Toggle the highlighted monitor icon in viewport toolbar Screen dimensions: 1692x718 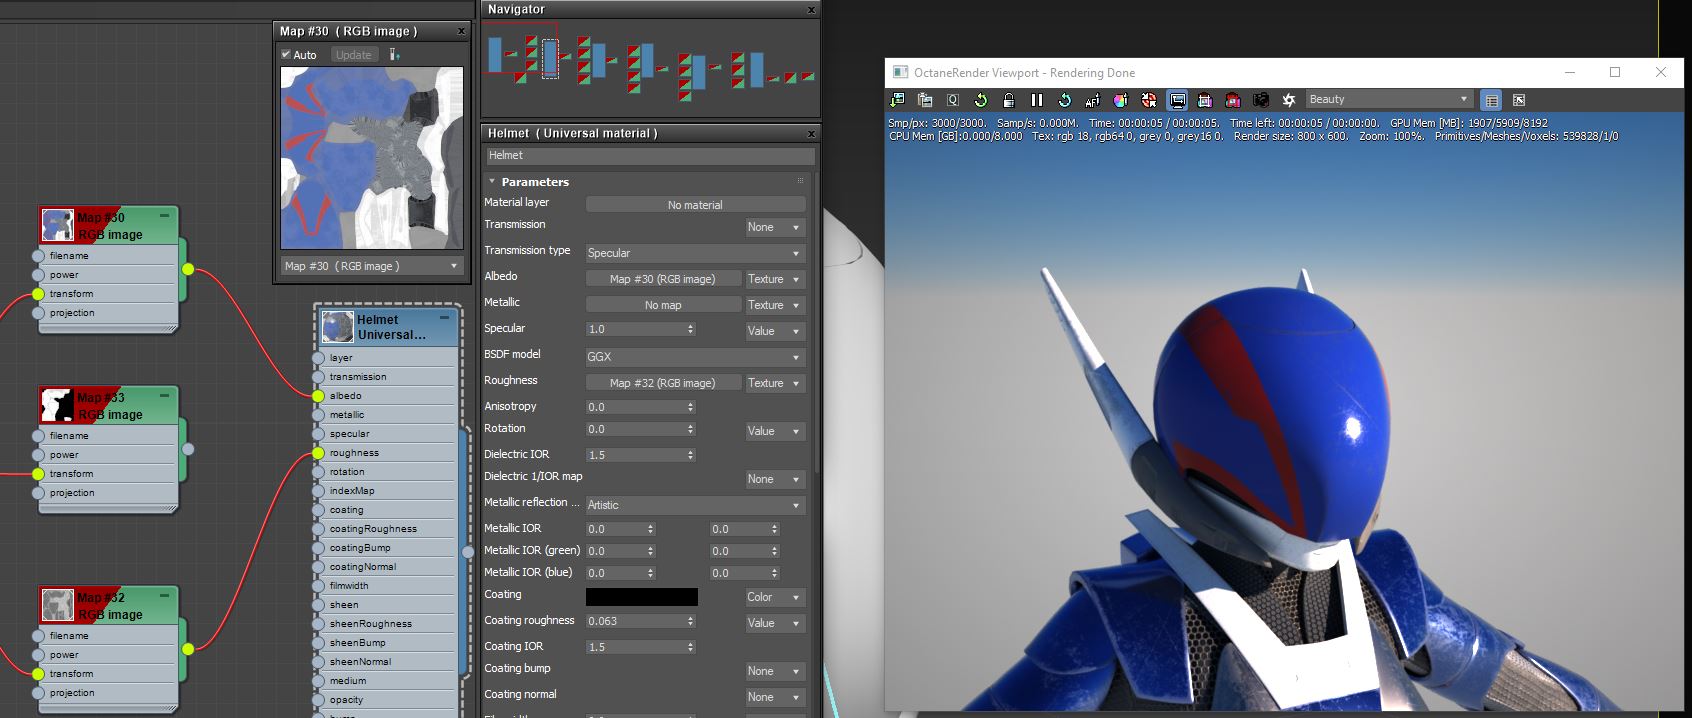pyautogui.click(x=1177, y=100)
